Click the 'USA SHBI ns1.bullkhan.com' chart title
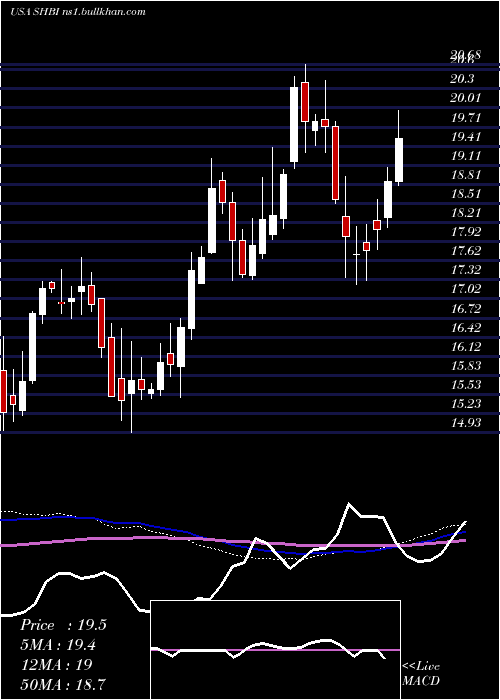This screenshot has width=500, height=700. [78, 12]
